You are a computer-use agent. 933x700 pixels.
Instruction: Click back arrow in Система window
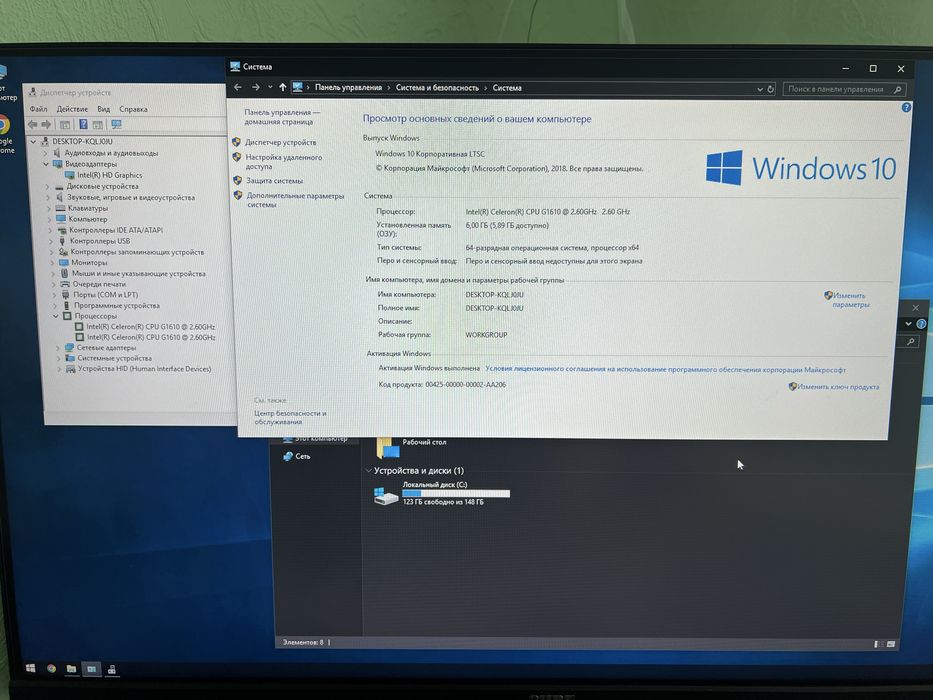[237, 87]
